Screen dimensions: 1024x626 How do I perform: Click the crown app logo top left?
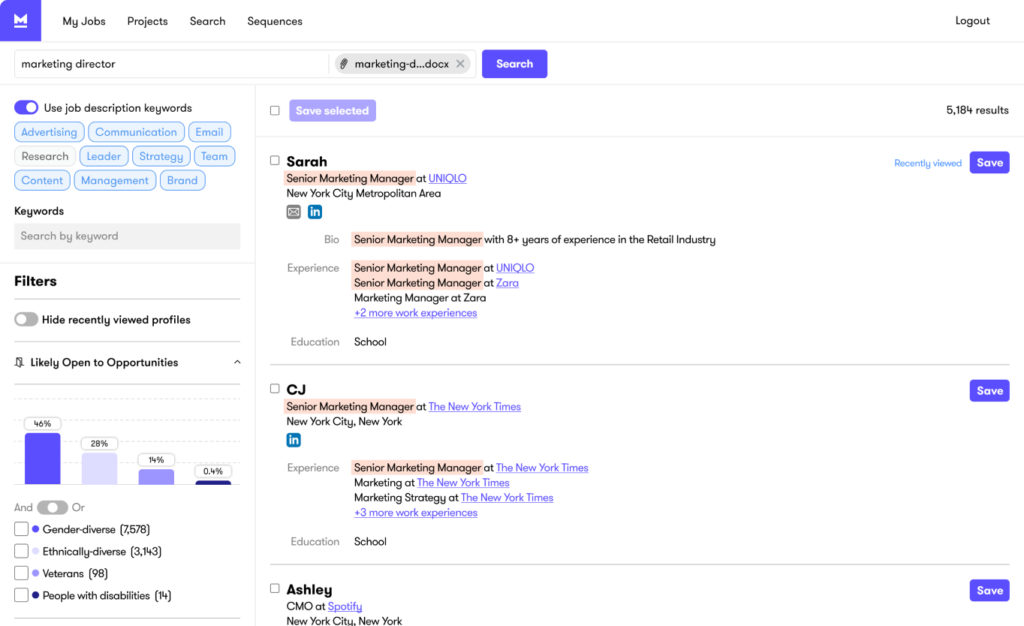(20, 20)
